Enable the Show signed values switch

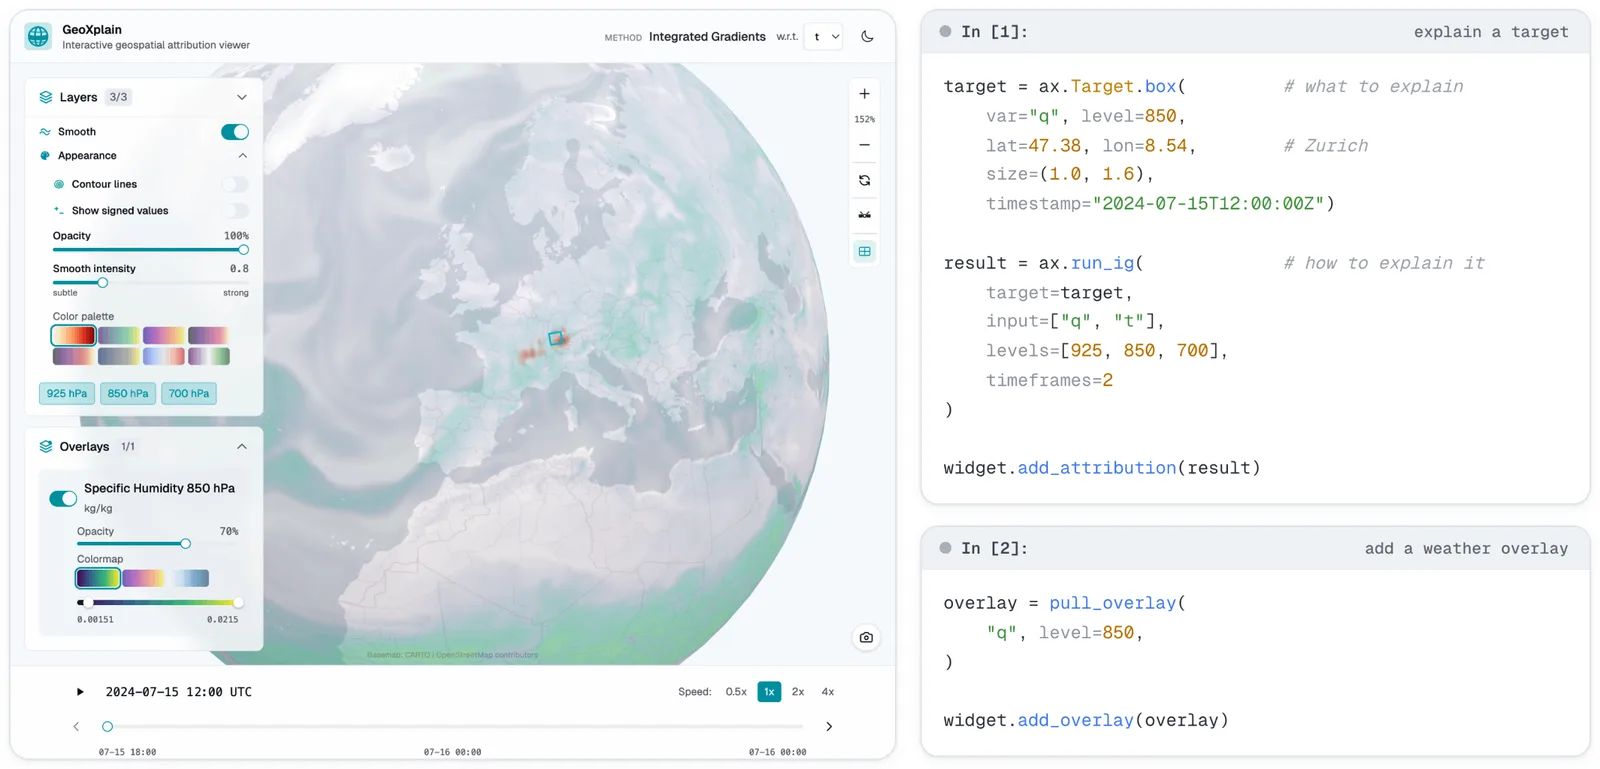coord(235,211)
